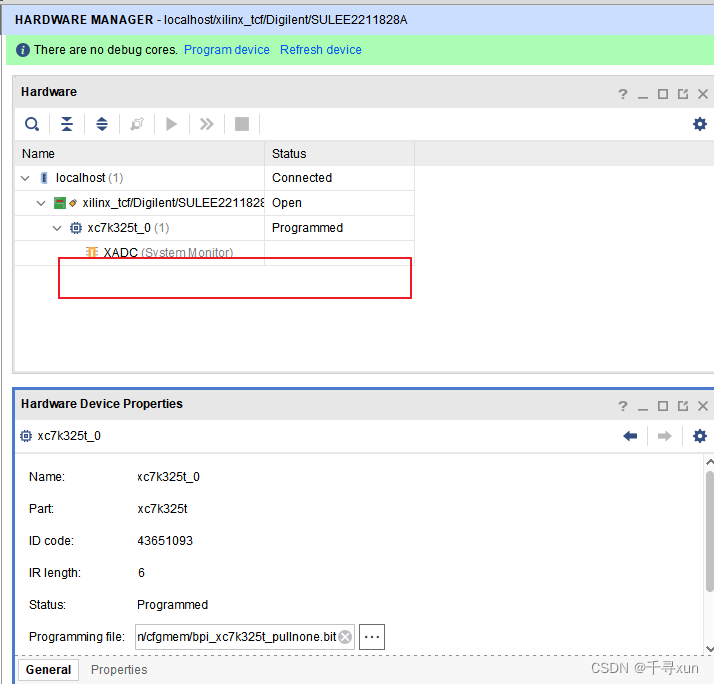Open search in Hardware panel toolbar
714x684 pixels.
click(x=32, y=124)
